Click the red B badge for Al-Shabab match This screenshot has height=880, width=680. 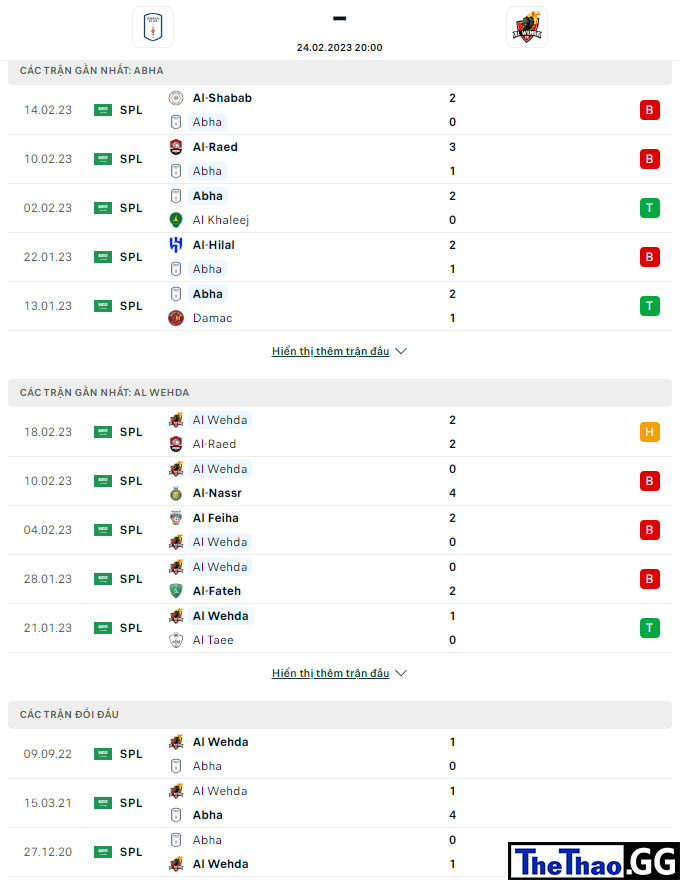click(650, 110)
